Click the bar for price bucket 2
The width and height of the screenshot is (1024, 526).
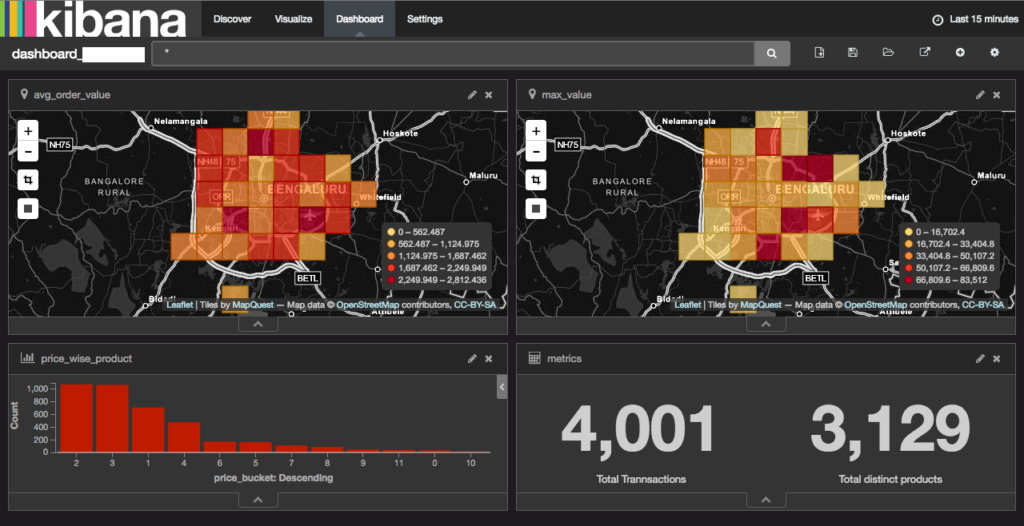pos(76,418)
